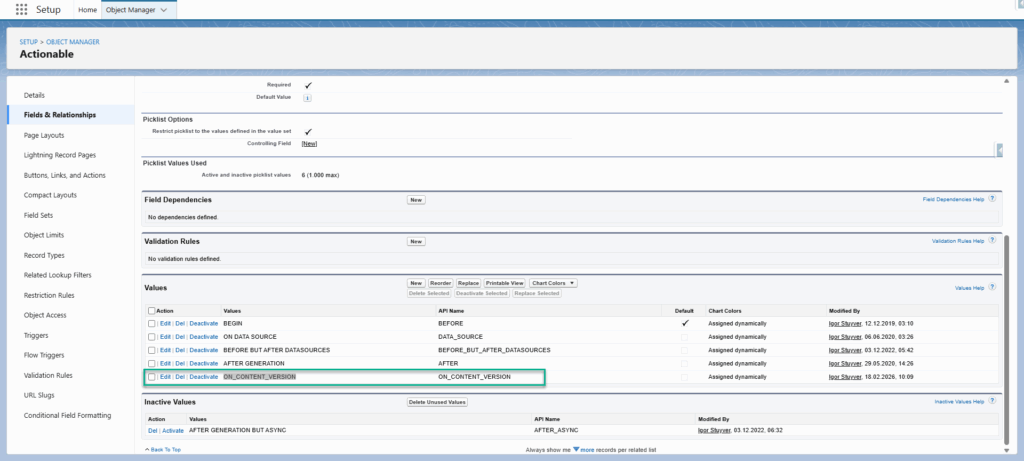
Task: Click the right-edge side panel collapse handle
Action: [999, 149]
